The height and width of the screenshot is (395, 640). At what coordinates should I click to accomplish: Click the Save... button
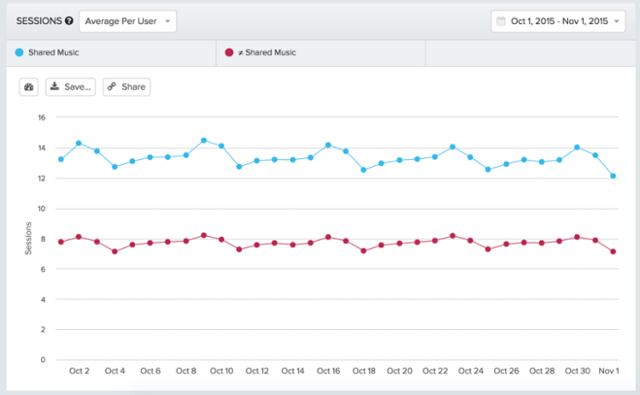pyautogui.click(x=70, y=87)
